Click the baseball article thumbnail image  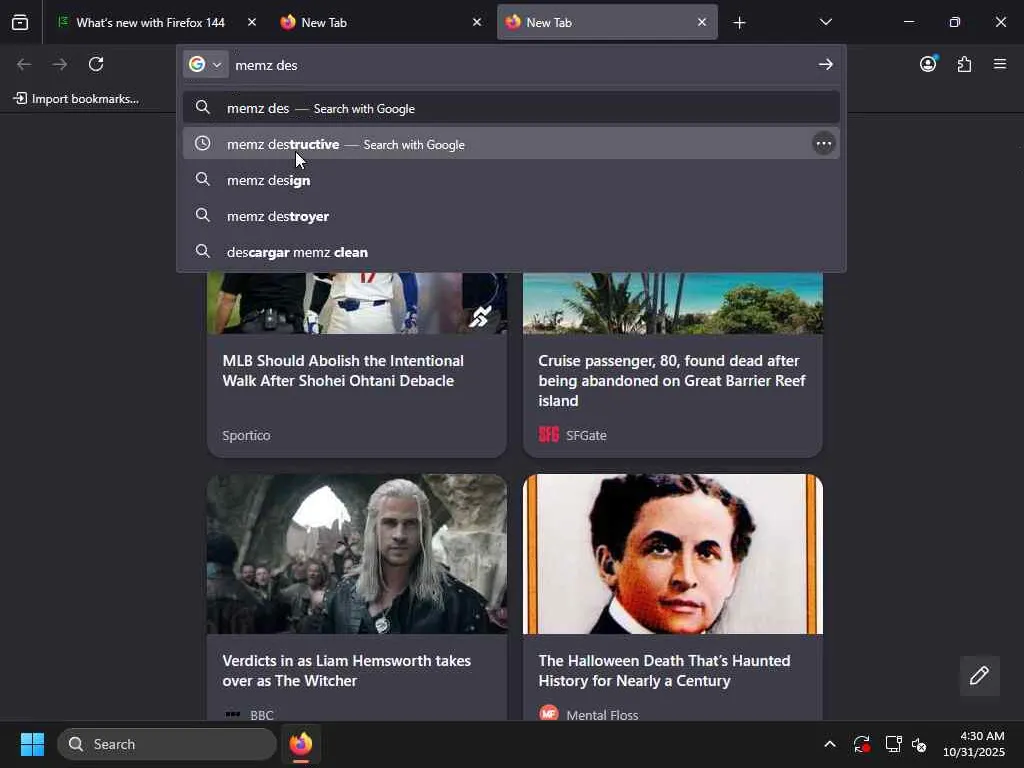point(357,303)
